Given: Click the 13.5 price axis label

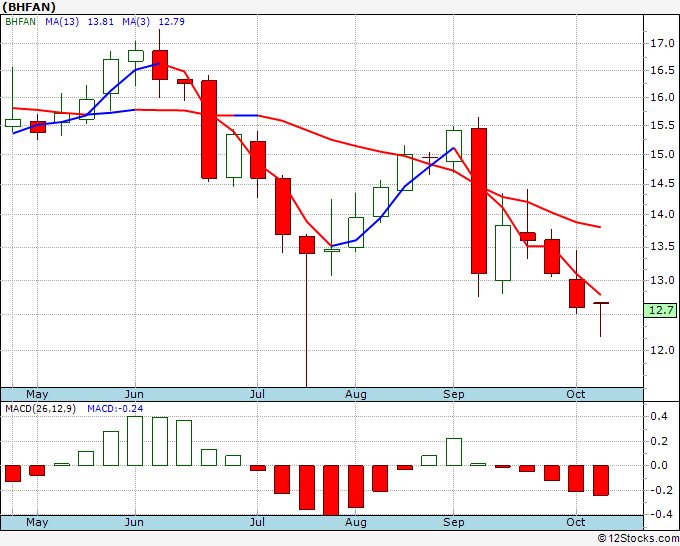Looking at the screenshot, I should click(662, 247).
